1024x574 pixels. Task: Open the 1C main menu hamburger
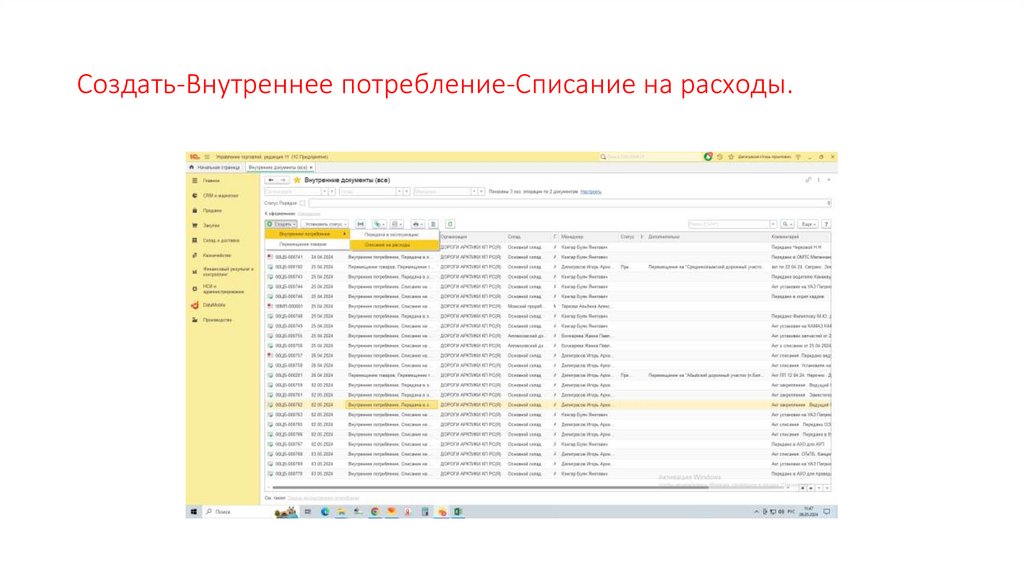click(x=207, y=157)
